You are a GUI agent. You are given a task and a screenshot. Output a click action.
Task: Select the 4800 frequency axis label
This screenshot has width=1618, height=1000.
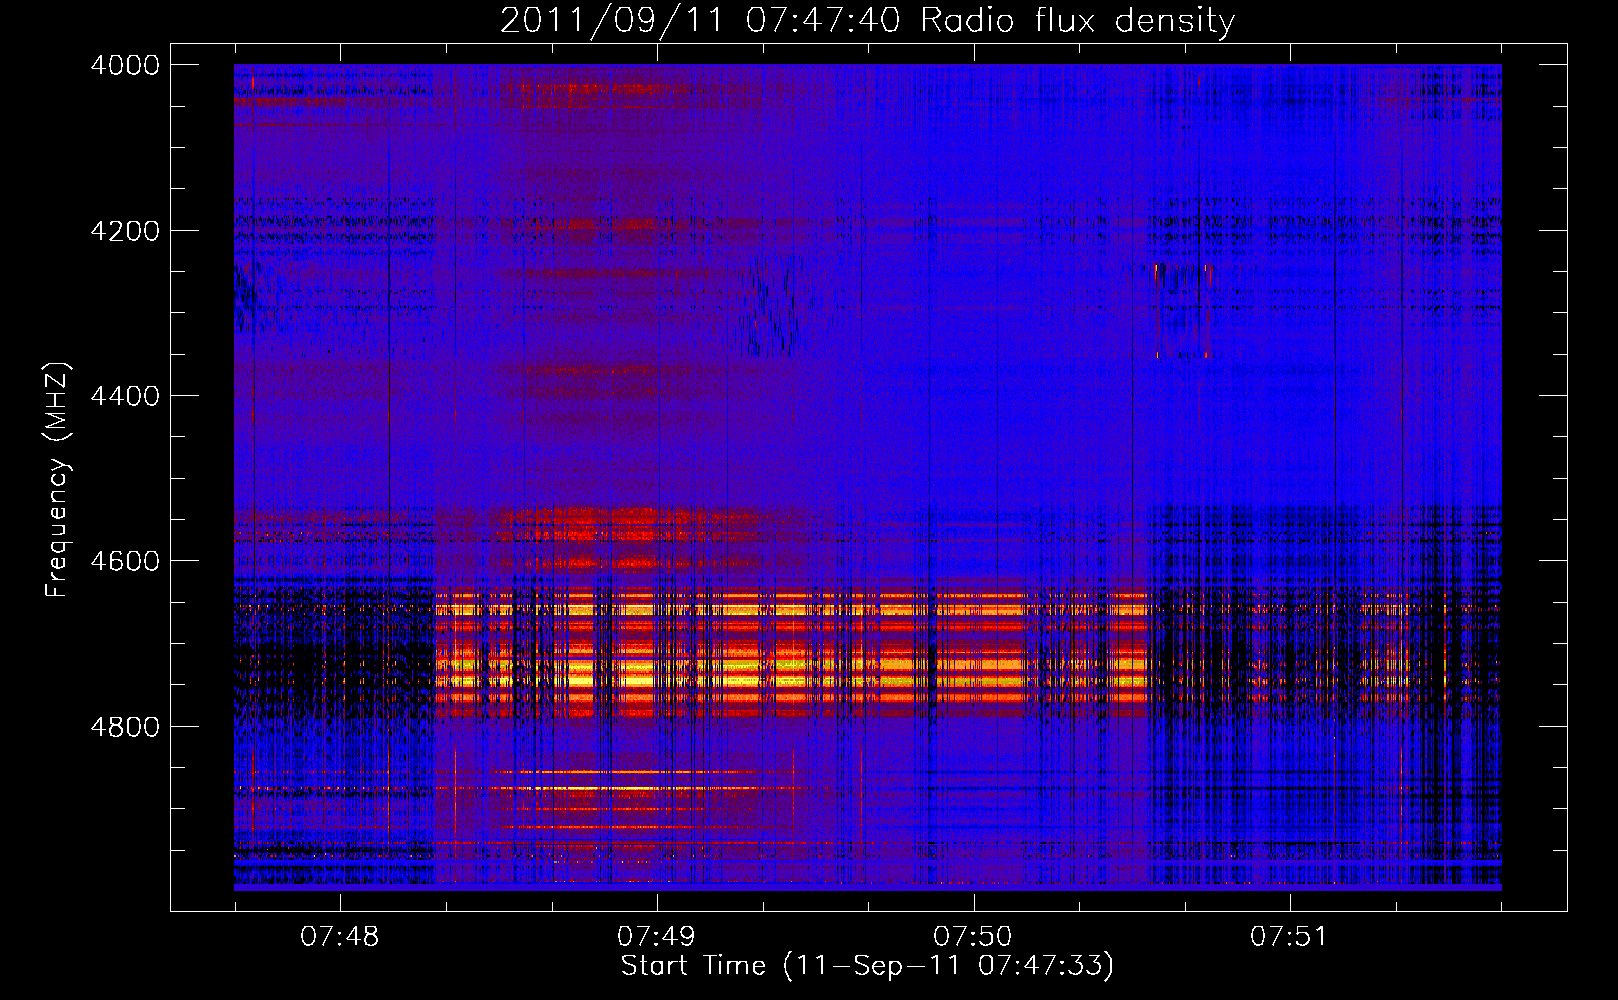click(x=125, y=727)
